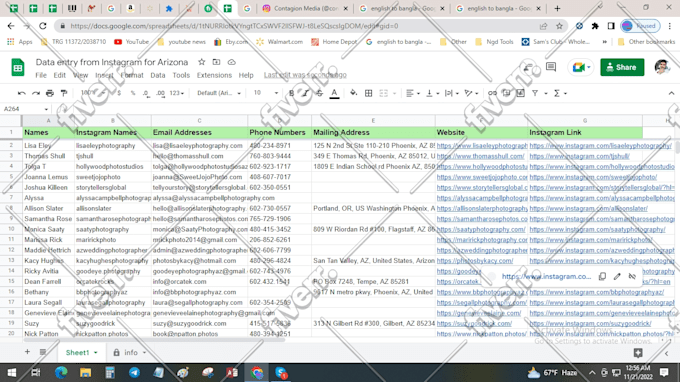Open the Windows Start menu
This screenshot has height=382, width=680.
(12, 372)
